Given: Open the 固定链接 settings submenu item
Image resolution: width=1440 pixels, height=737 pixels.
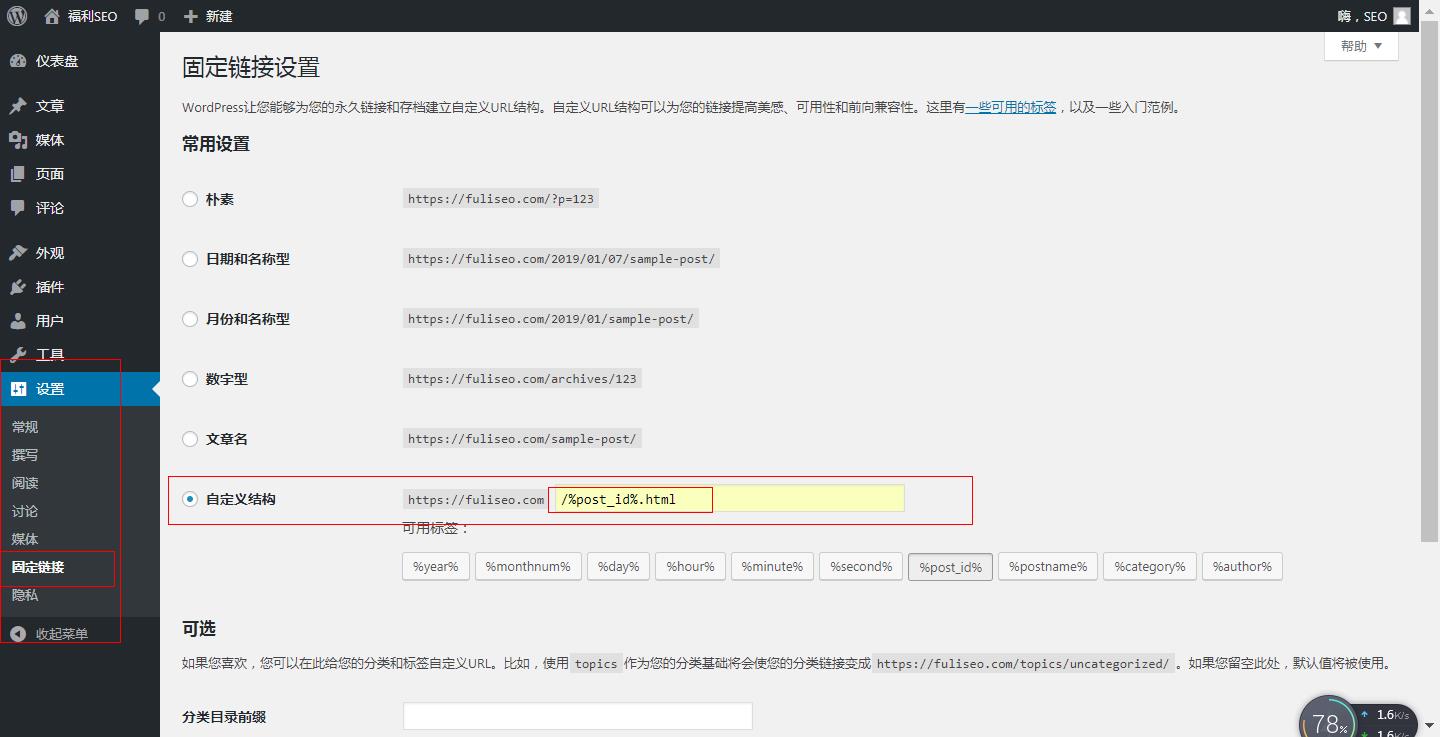Looking at the screenshot, I should (38, 567).
